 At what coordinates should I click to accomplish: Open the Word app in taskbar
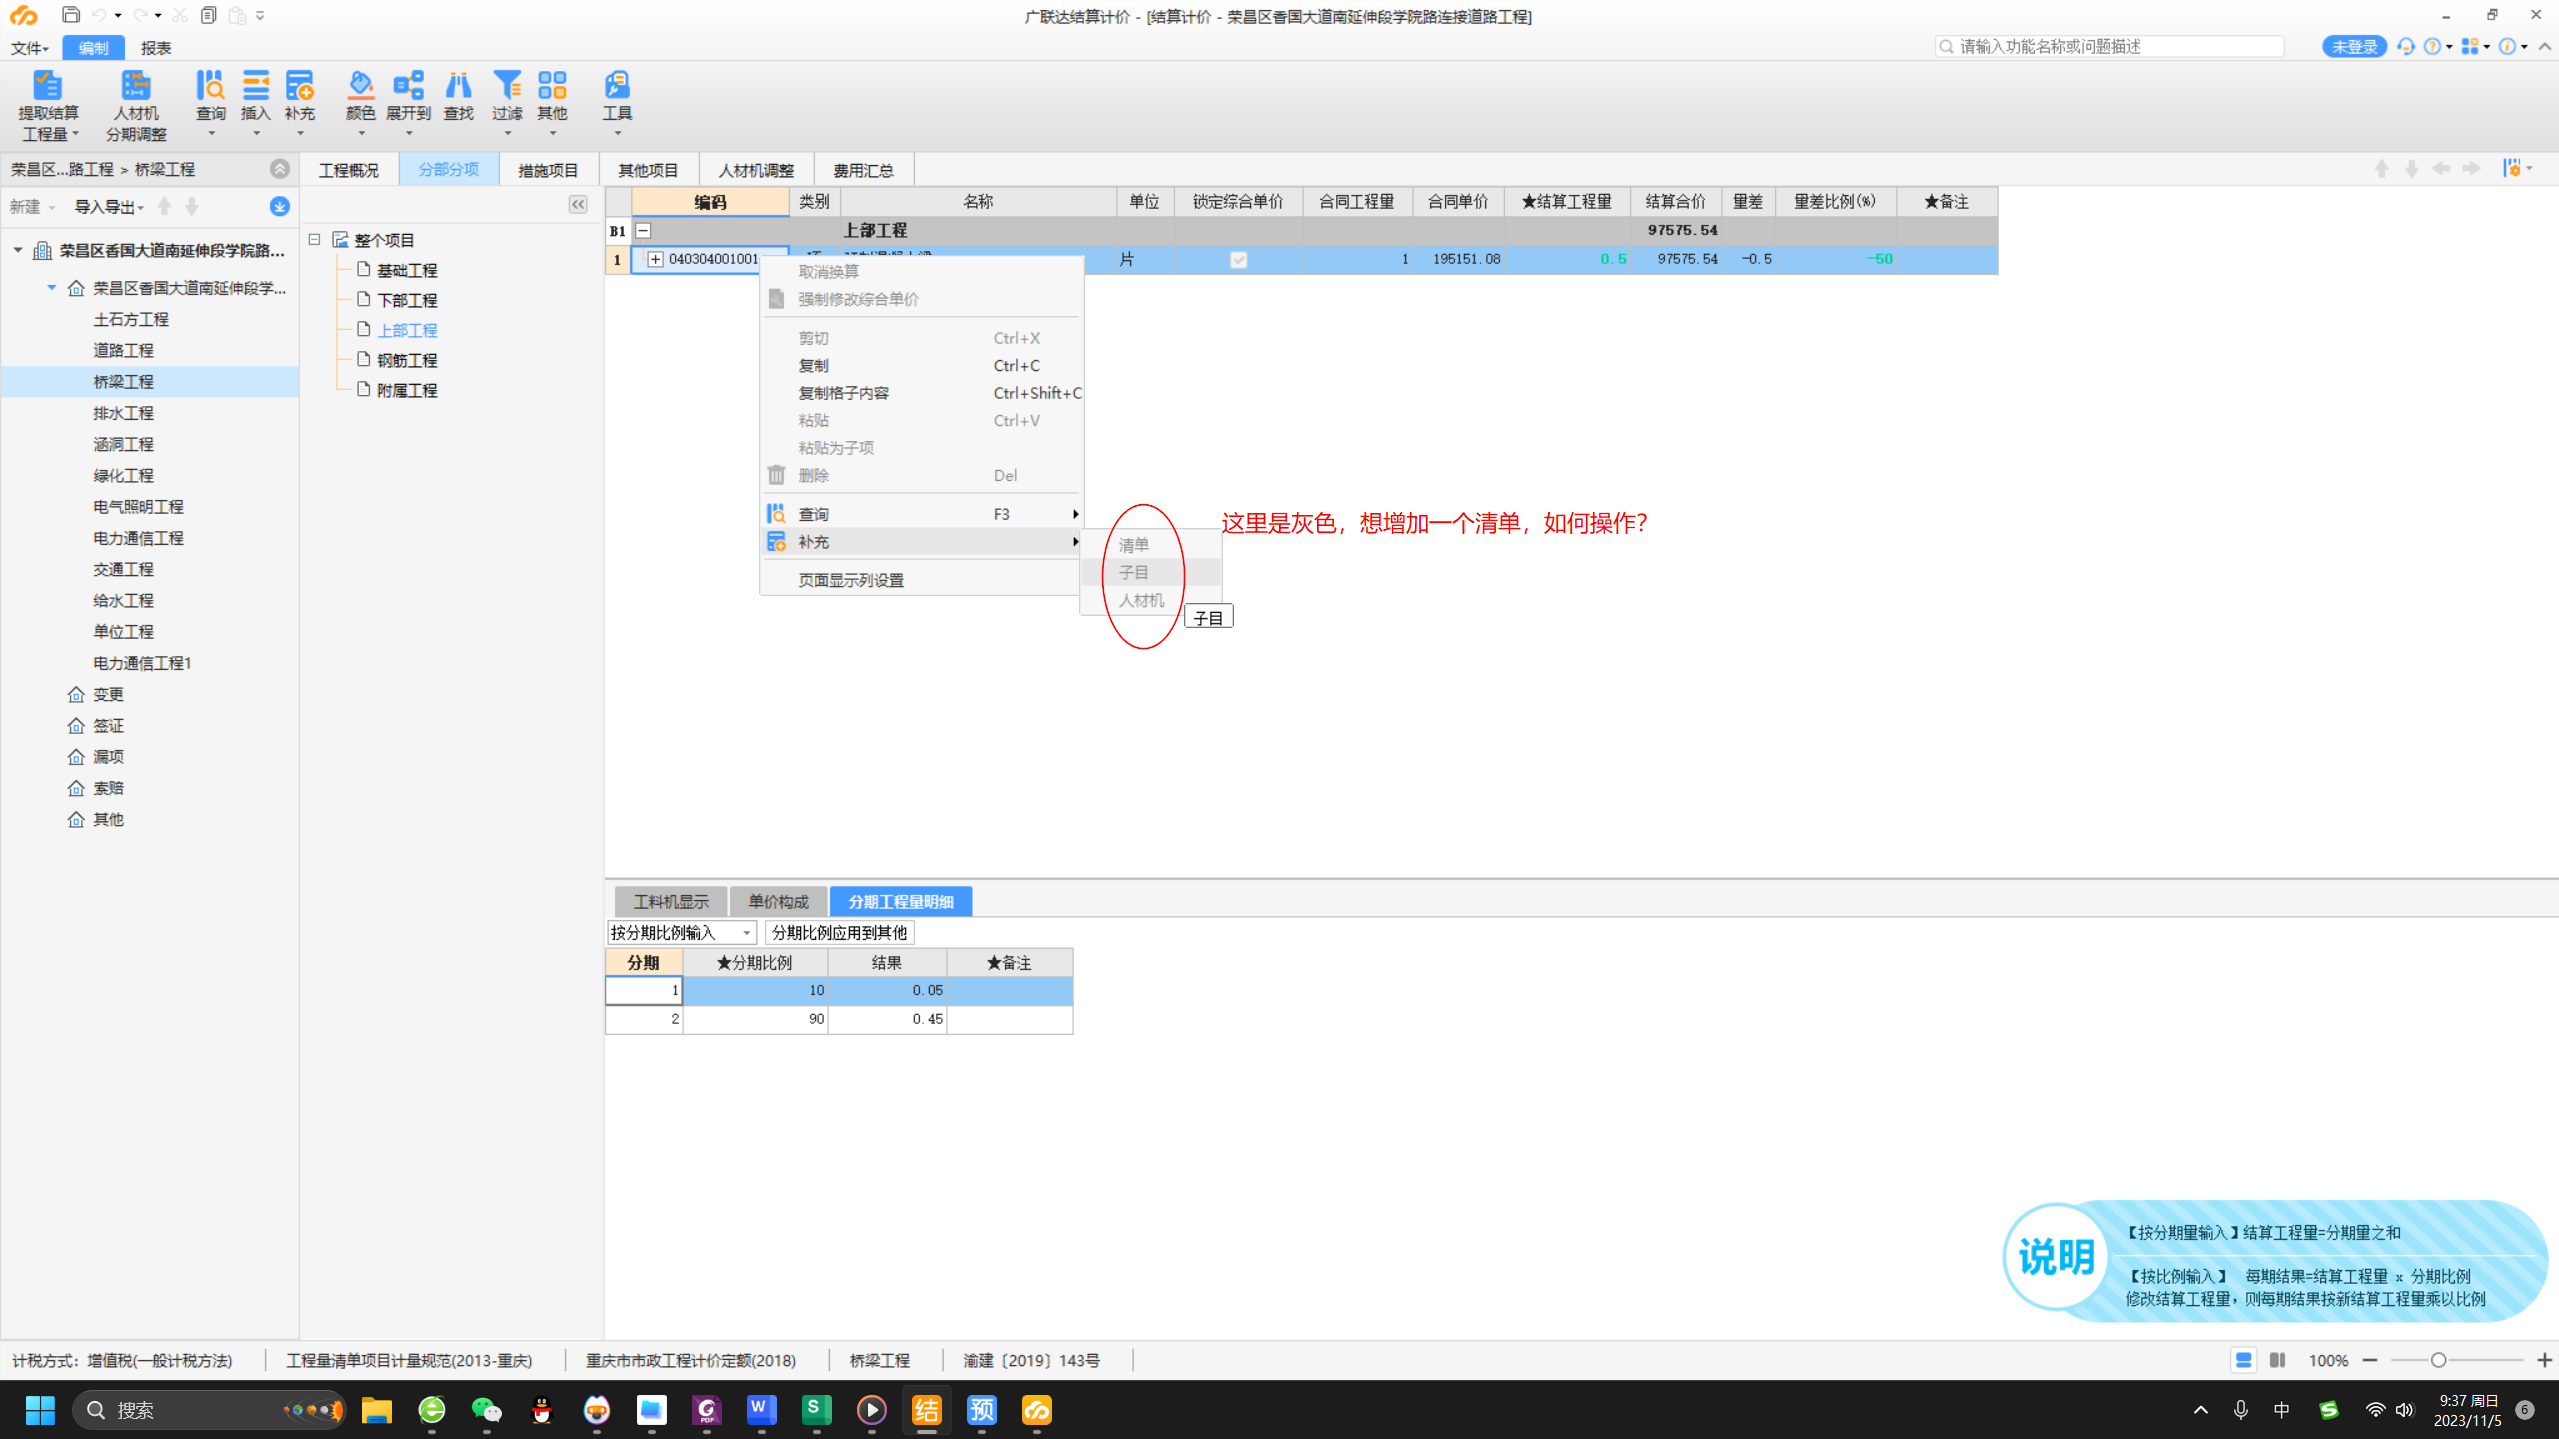tap(761, 1410)
